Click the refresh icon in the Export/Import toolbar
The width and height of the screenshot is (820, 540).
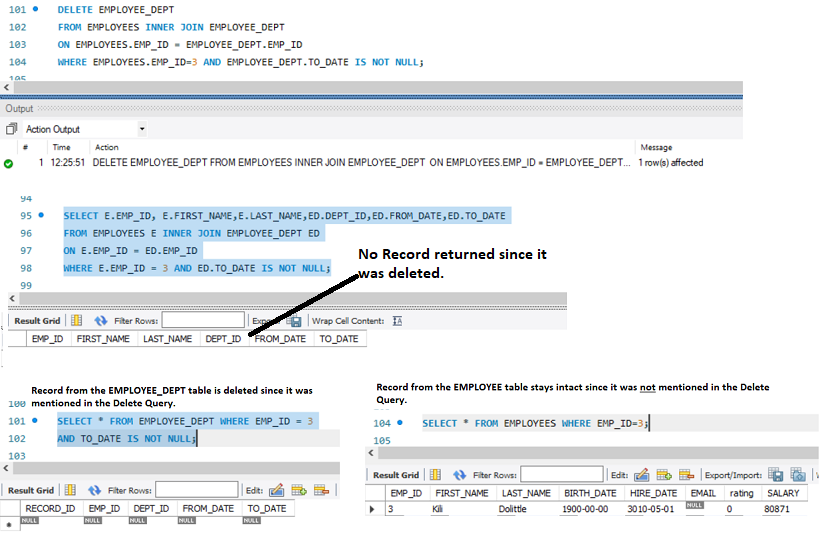(x=459, y=474)
